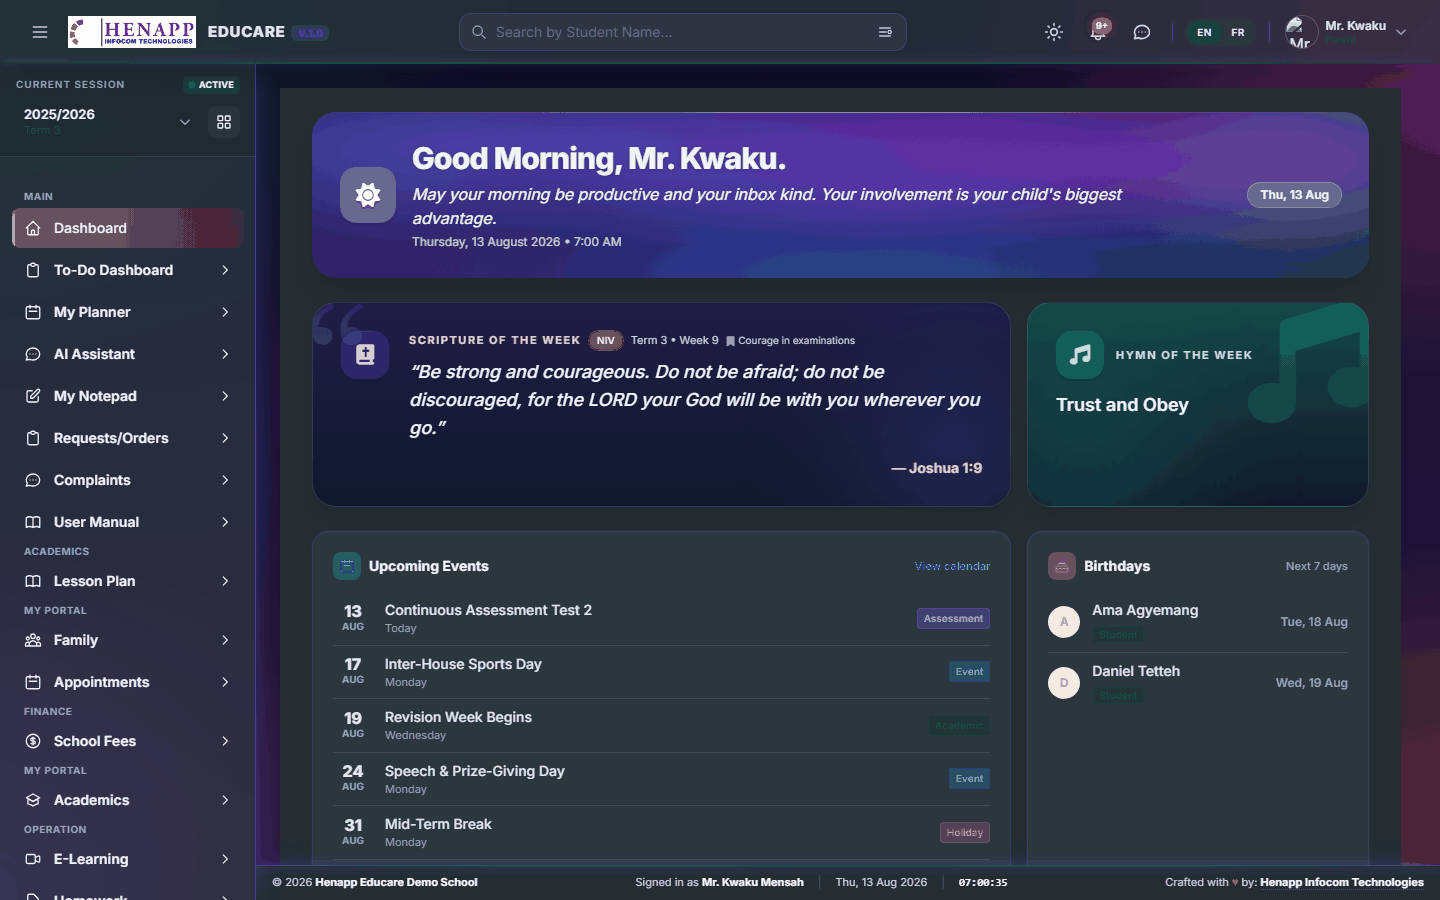Click the School Fees dollar icon
The width and height of the screenshot is (1440, 900).
pyautogui.click(x=33, y=741)
